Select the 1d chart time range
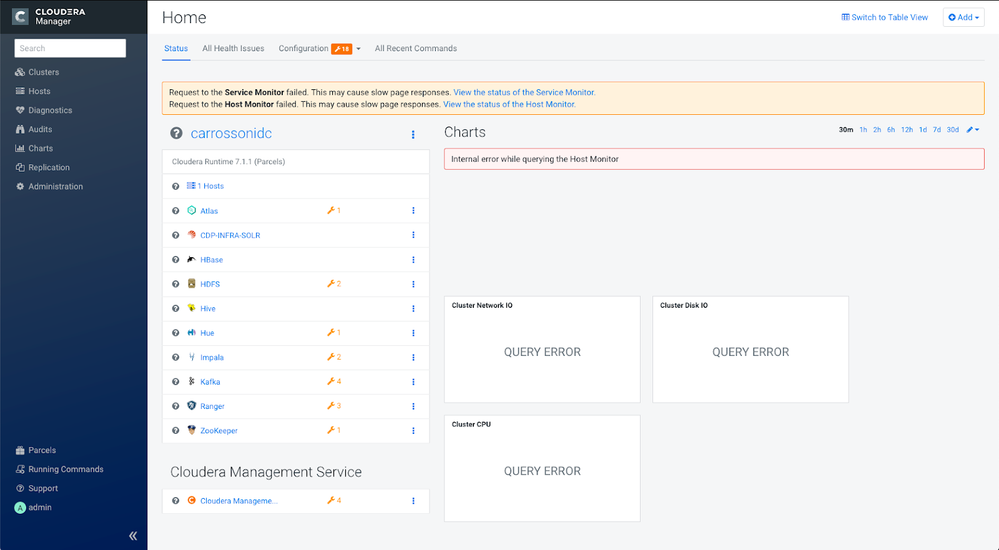The height and width of the screenshot is (550, 999). click(923, 129)
